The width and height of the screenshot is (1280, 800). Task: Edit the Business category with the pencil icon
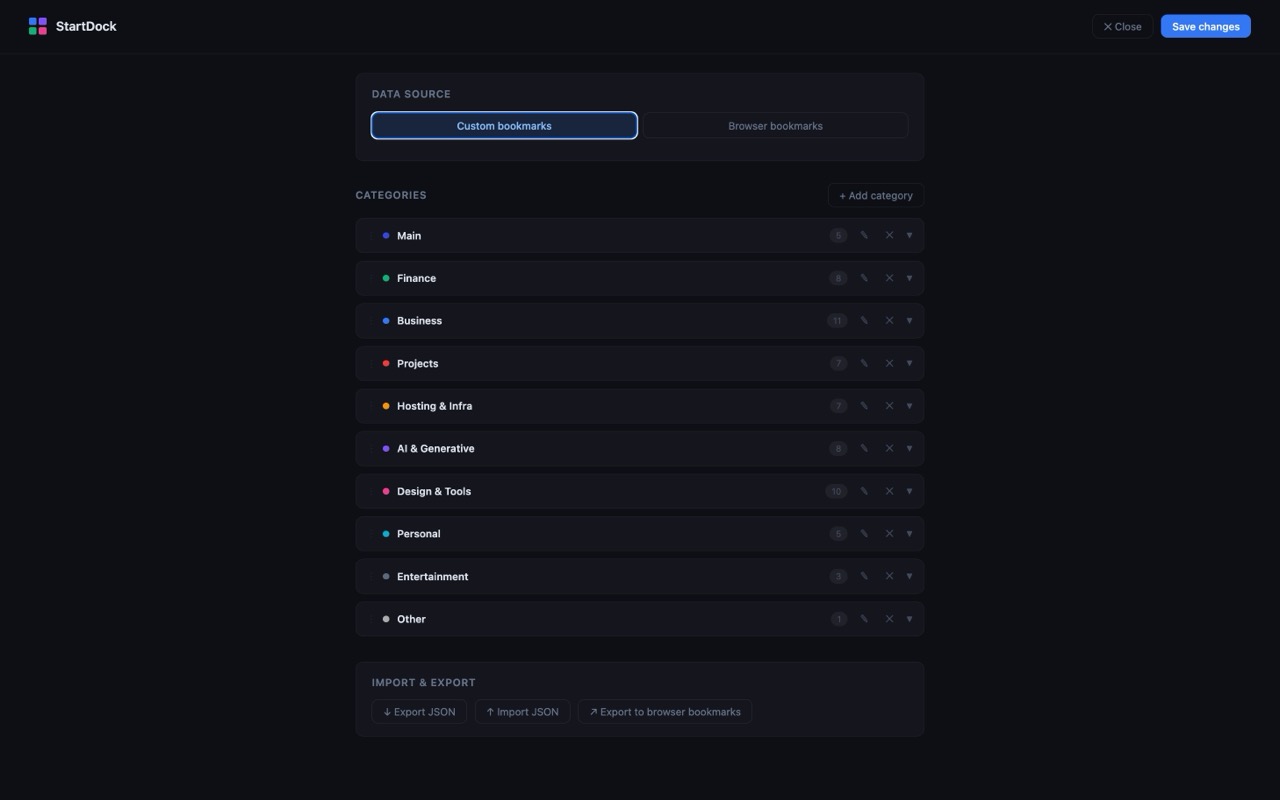tap(864, 321)
